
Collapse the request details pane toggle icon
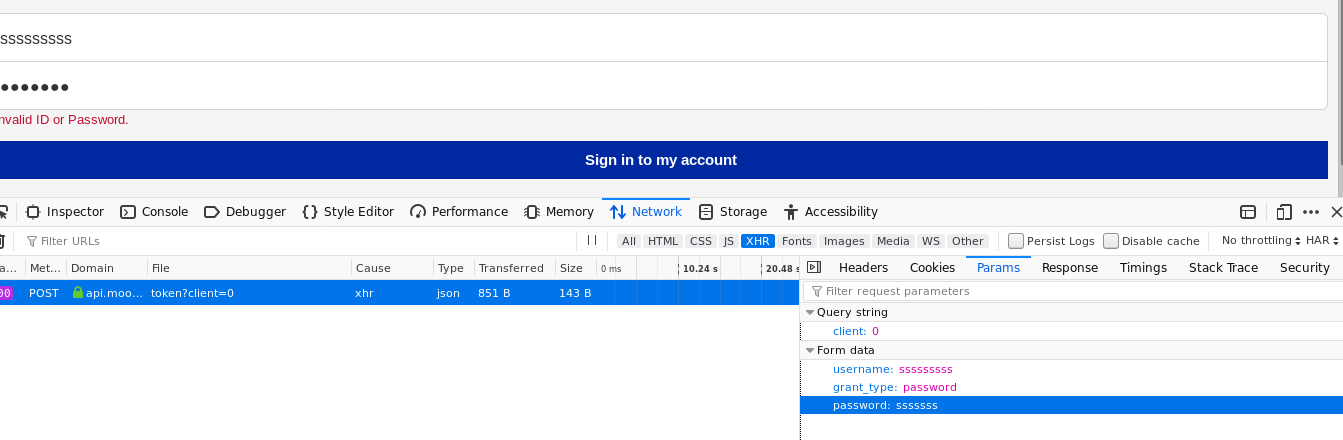(x=814, y=268)
